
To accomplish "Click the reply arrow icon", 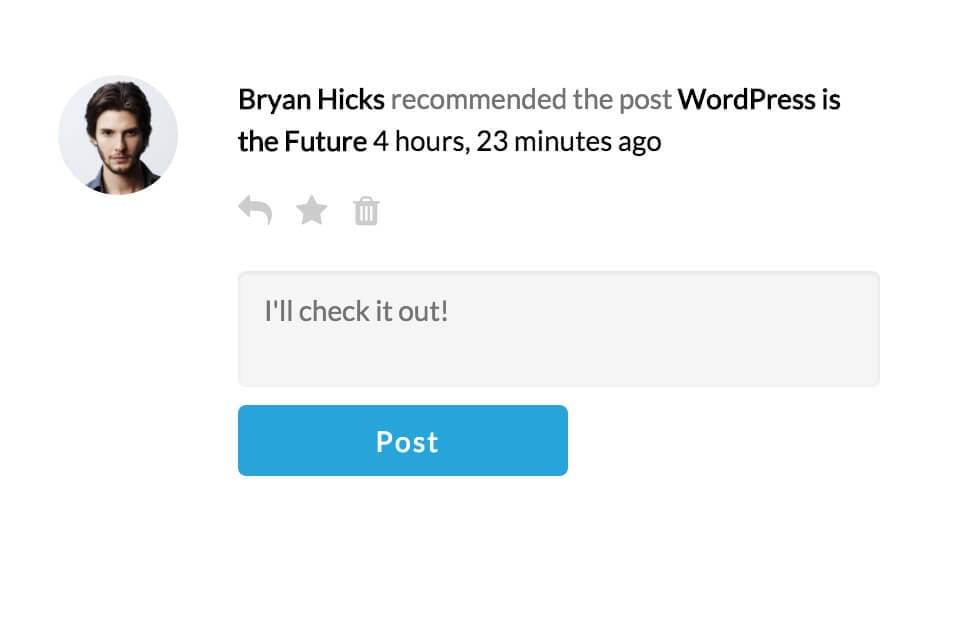I will [x=255, y=210].
